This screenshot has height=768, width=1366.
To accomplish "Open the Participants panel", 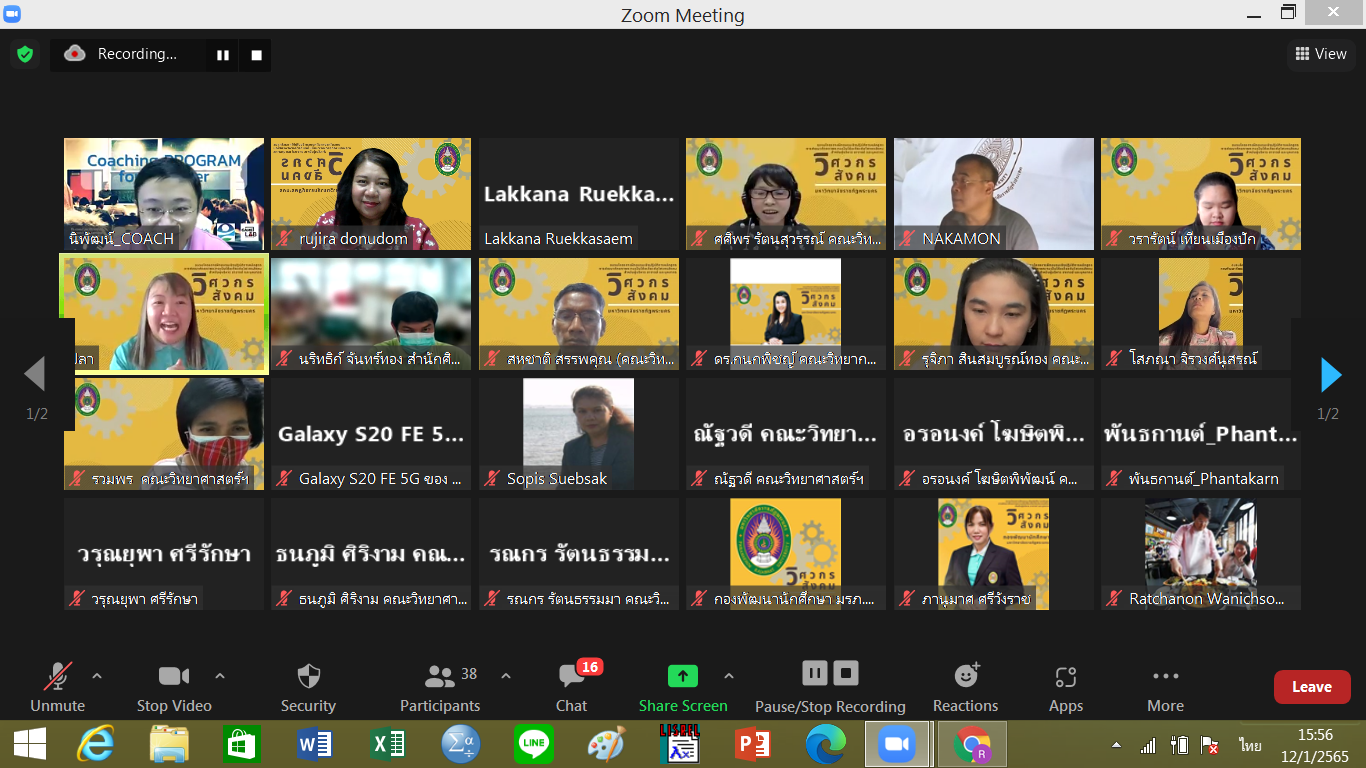I will 440,687.
